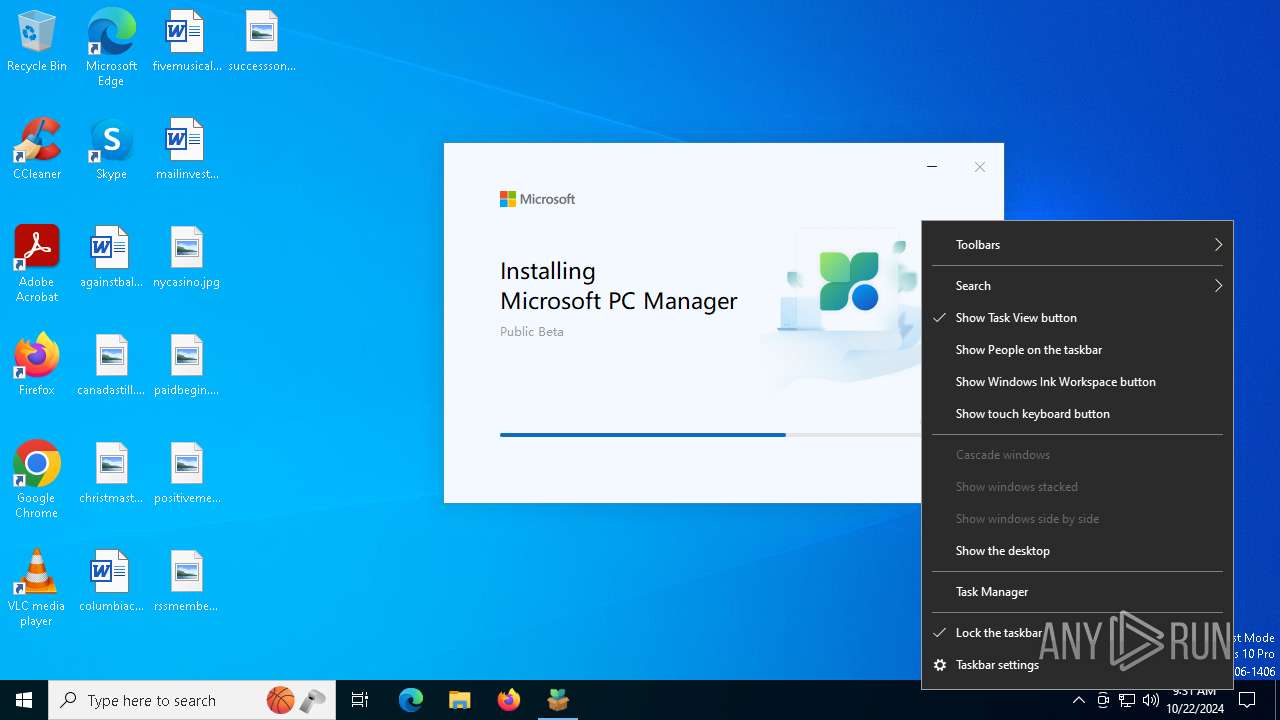
Task: Enable Show touch keyboard button
Action: [x=1077, y=414]
